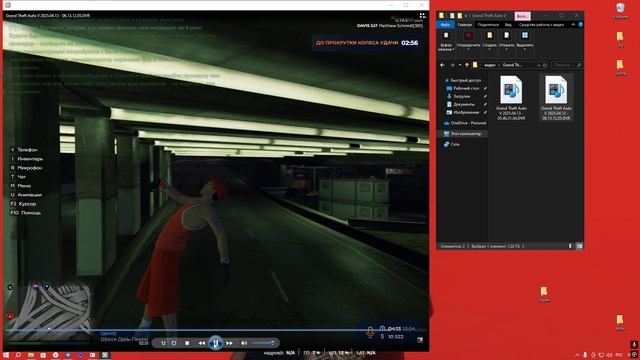Stop playback in the media player
Screen dimensions: 640x360
click(x=187, y=343)
